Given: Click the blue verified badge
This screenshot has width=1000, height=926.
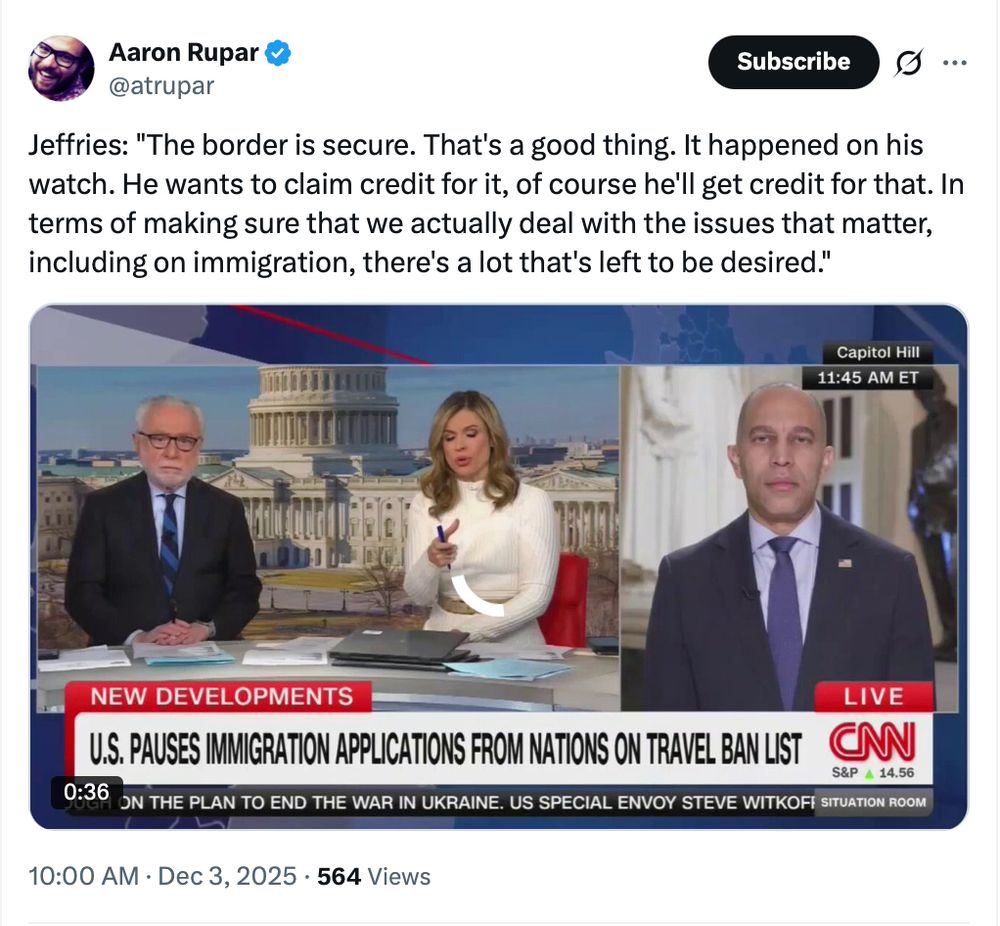Looking at the screenshot, I should [278, 52].
